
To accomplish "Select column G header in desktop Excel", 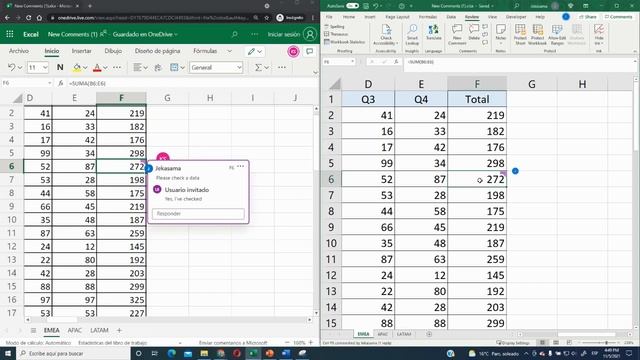I will point(532,84).
